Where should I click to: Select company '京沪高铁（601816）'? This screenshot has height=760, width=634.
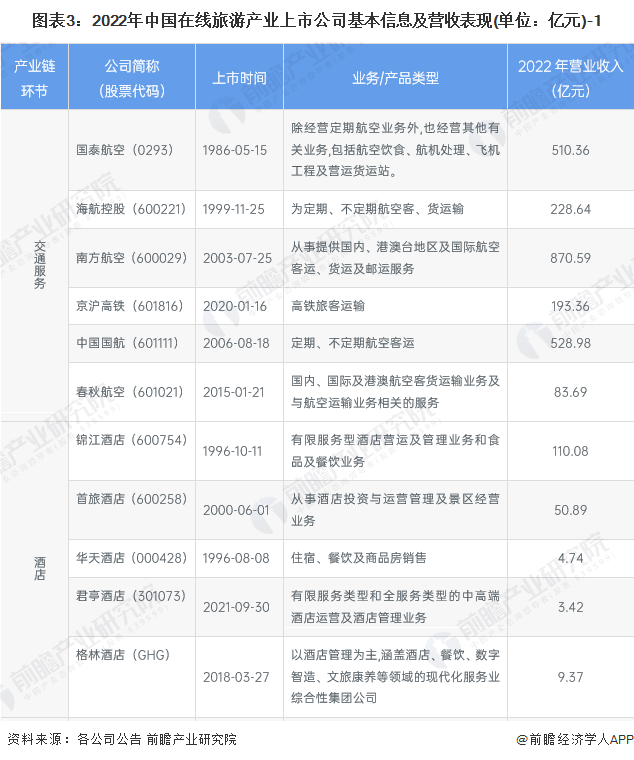130,306
